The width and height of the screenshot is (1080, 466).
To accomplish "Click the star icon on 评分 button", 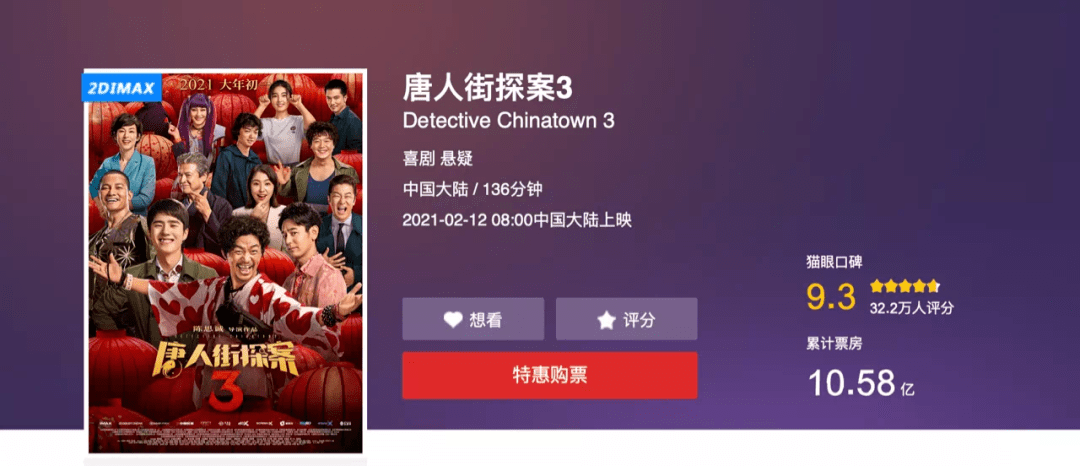I will (606, 319).
